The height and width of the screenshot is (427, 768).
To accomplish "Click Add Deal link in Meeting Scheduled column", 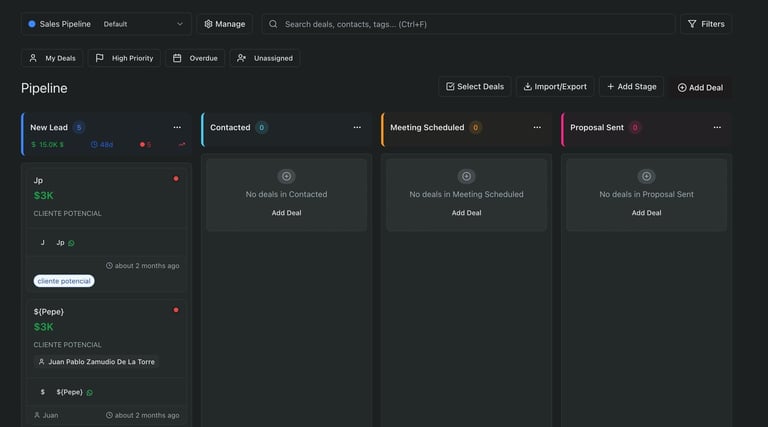I will click(466, 213).
